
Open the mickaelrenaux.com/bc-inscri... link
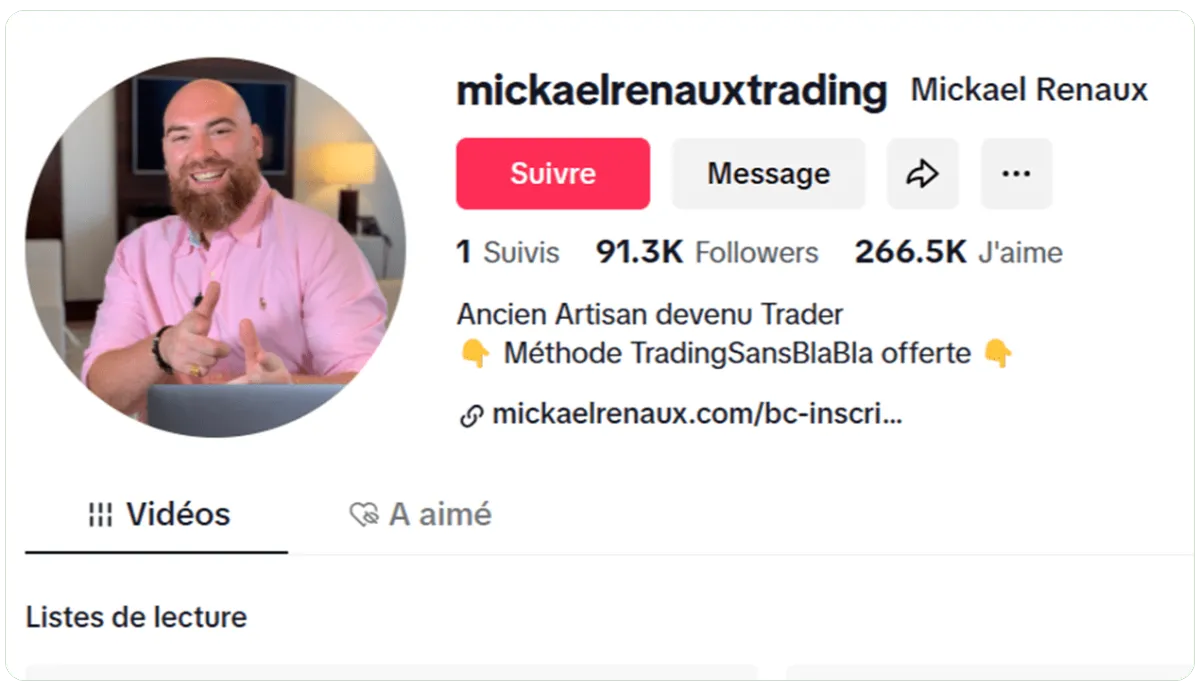(697, 415)
